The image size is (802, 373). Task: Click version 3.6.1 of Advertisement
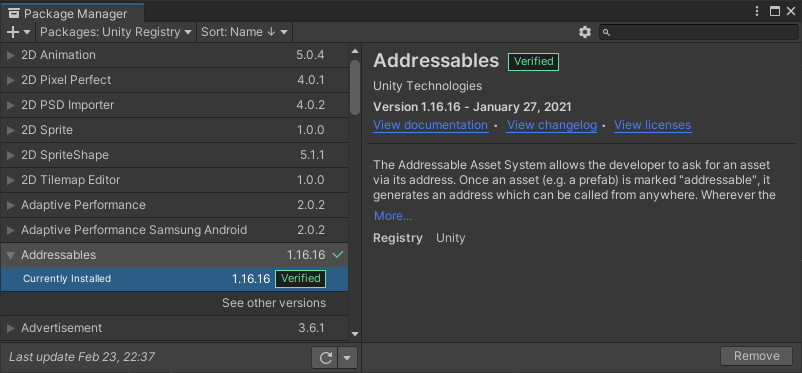[x=311, y=328]
